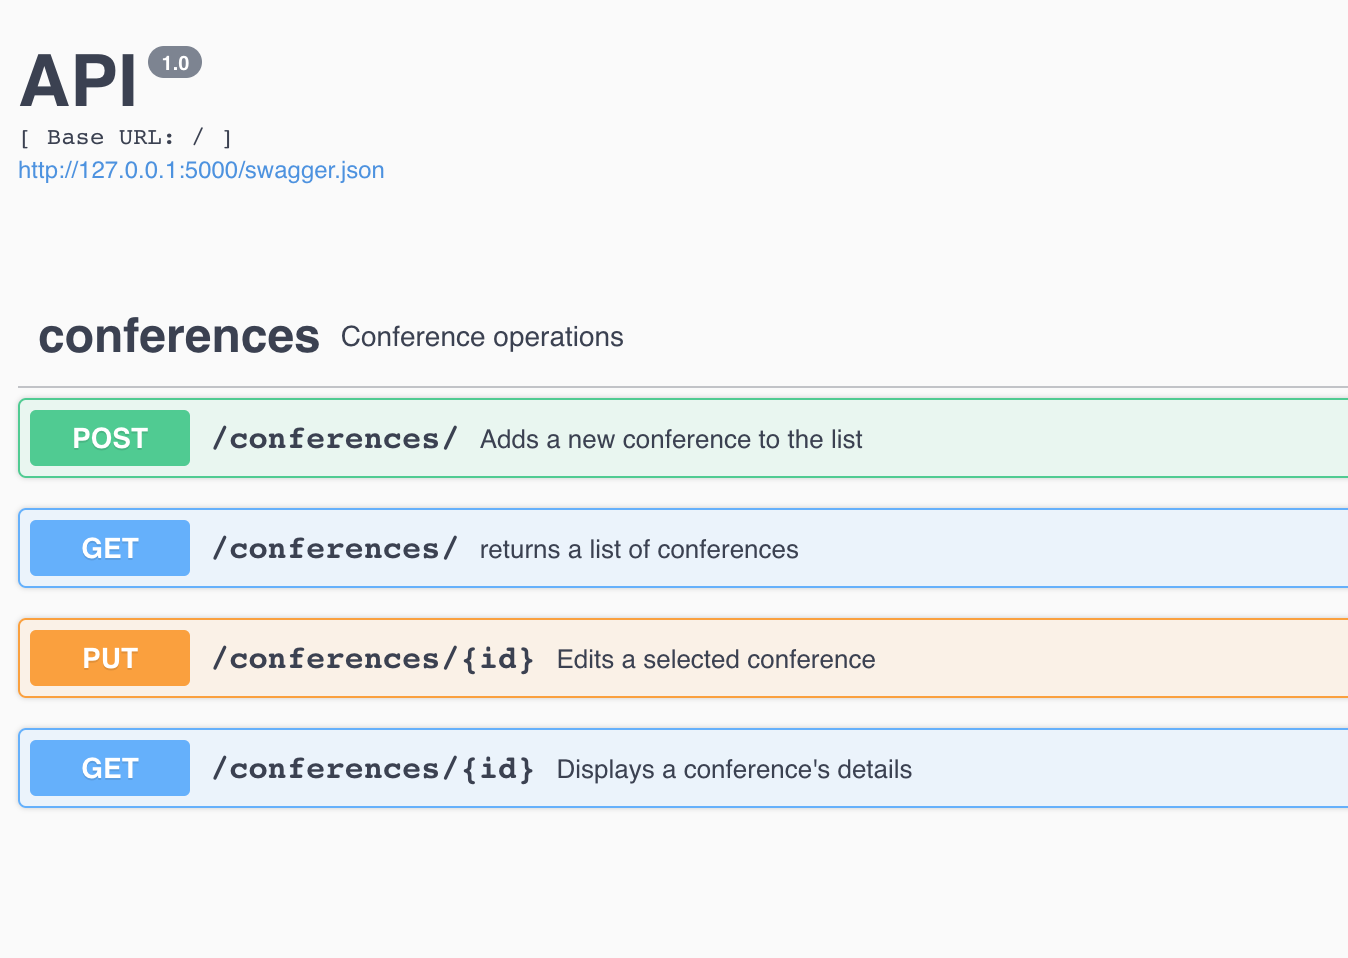Open the swagger.json specification link
Image resolution: width=1348 pixels, height=958 pixels.
200,170
